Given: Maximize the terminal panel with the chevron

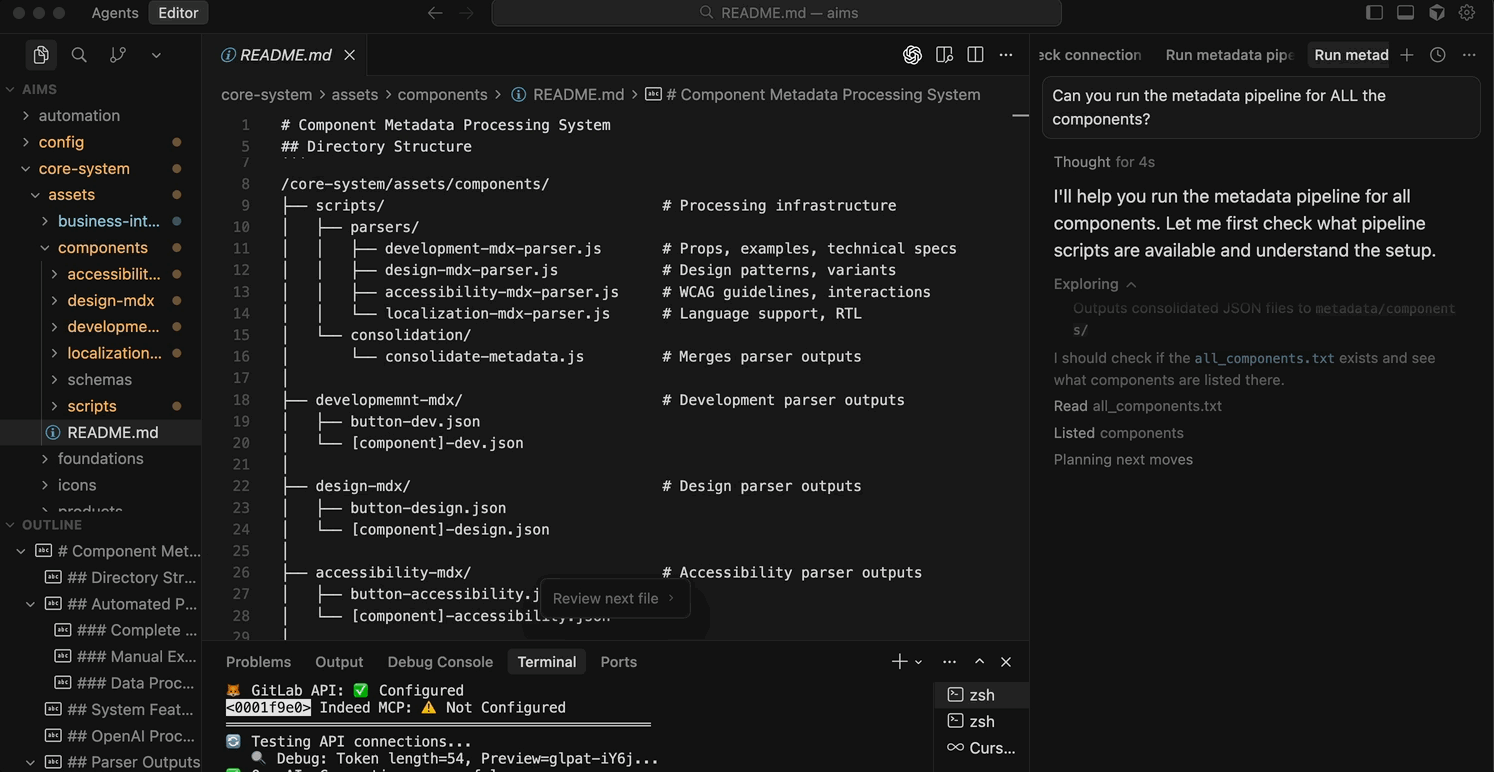Looking at the screenshot, I should (x=979, y=661).
